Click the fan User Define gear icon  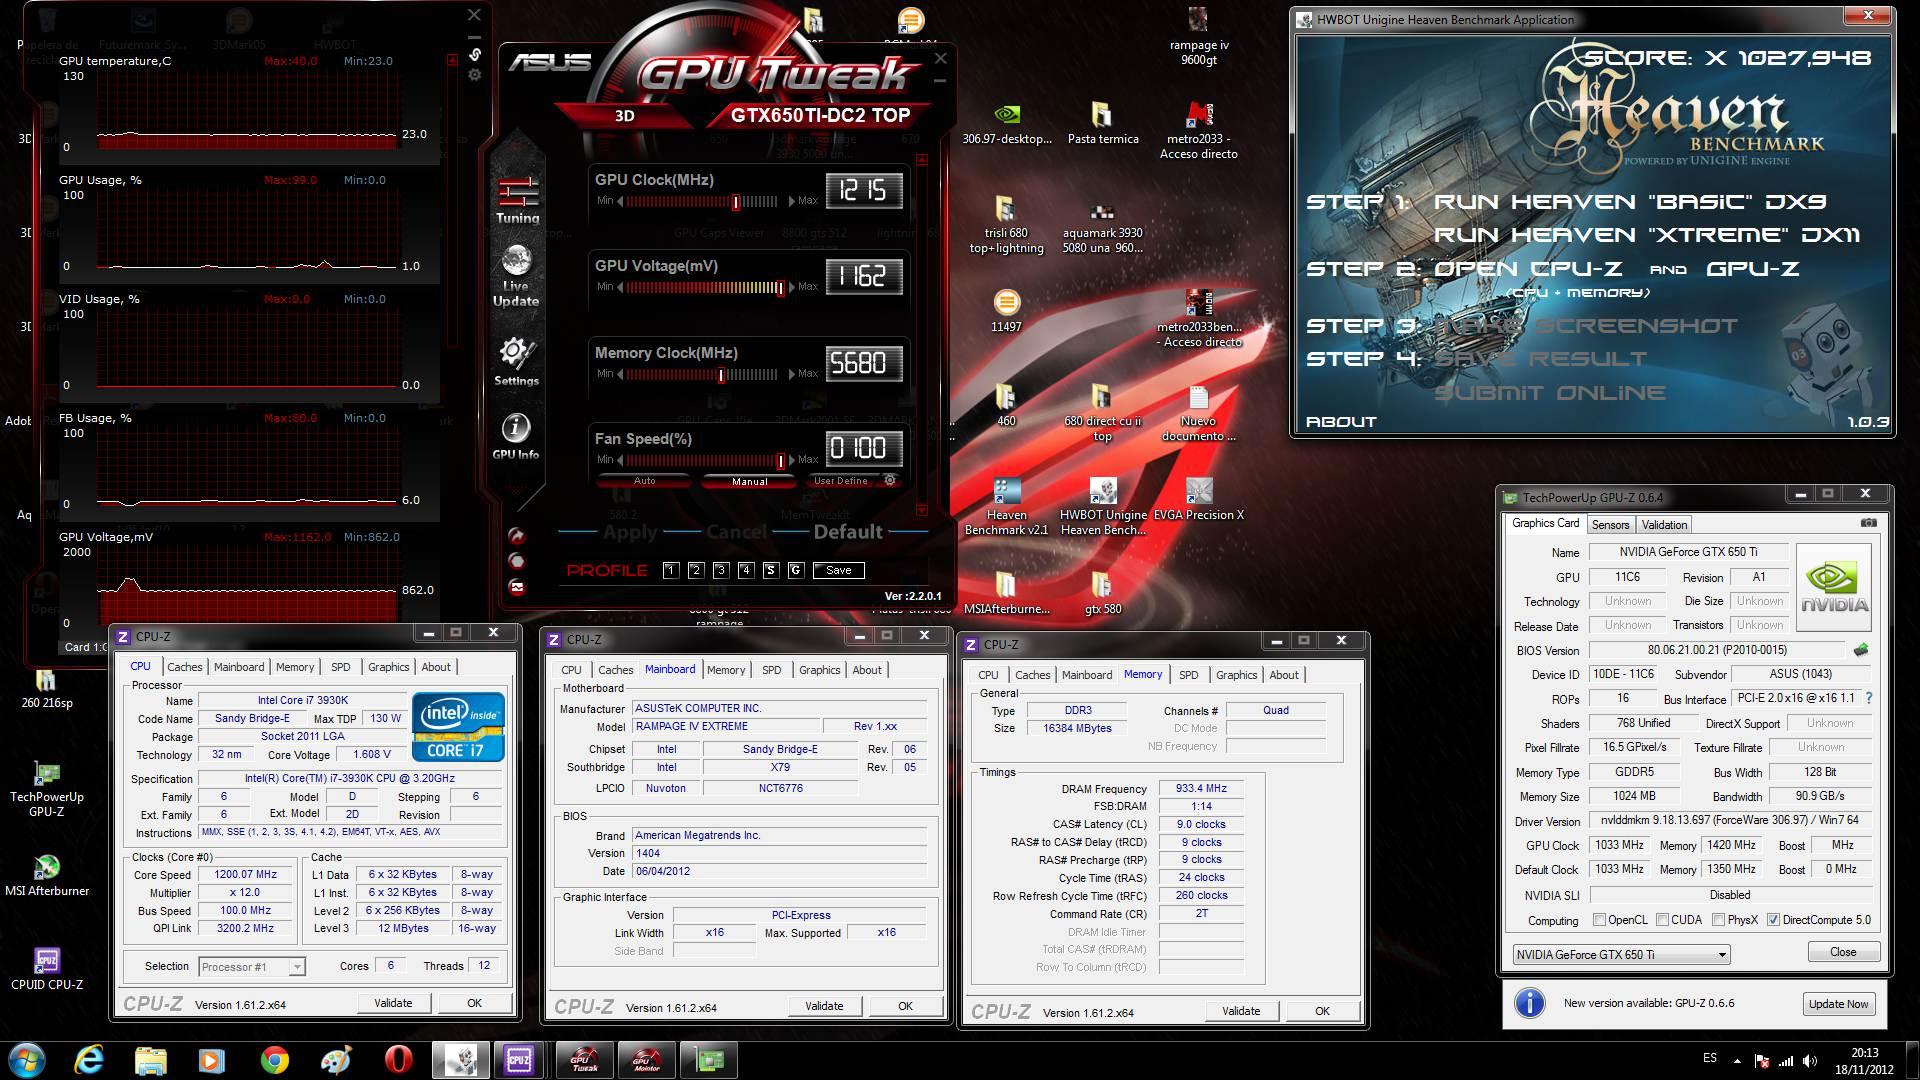890,481
